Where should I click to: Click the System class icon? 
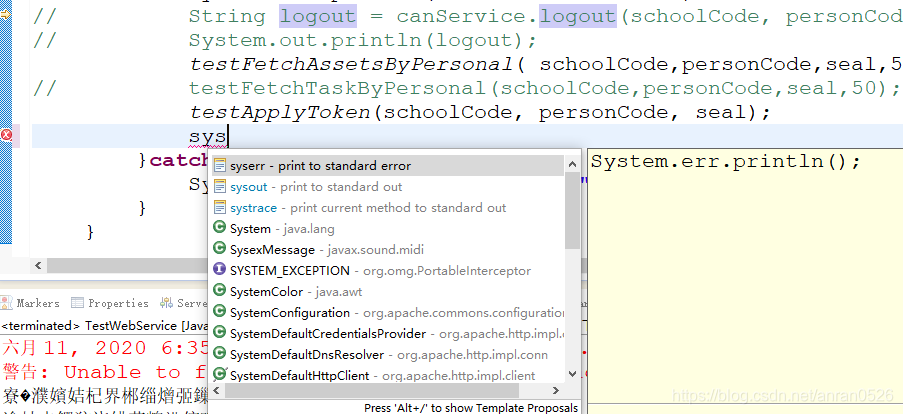coord(219,227)
